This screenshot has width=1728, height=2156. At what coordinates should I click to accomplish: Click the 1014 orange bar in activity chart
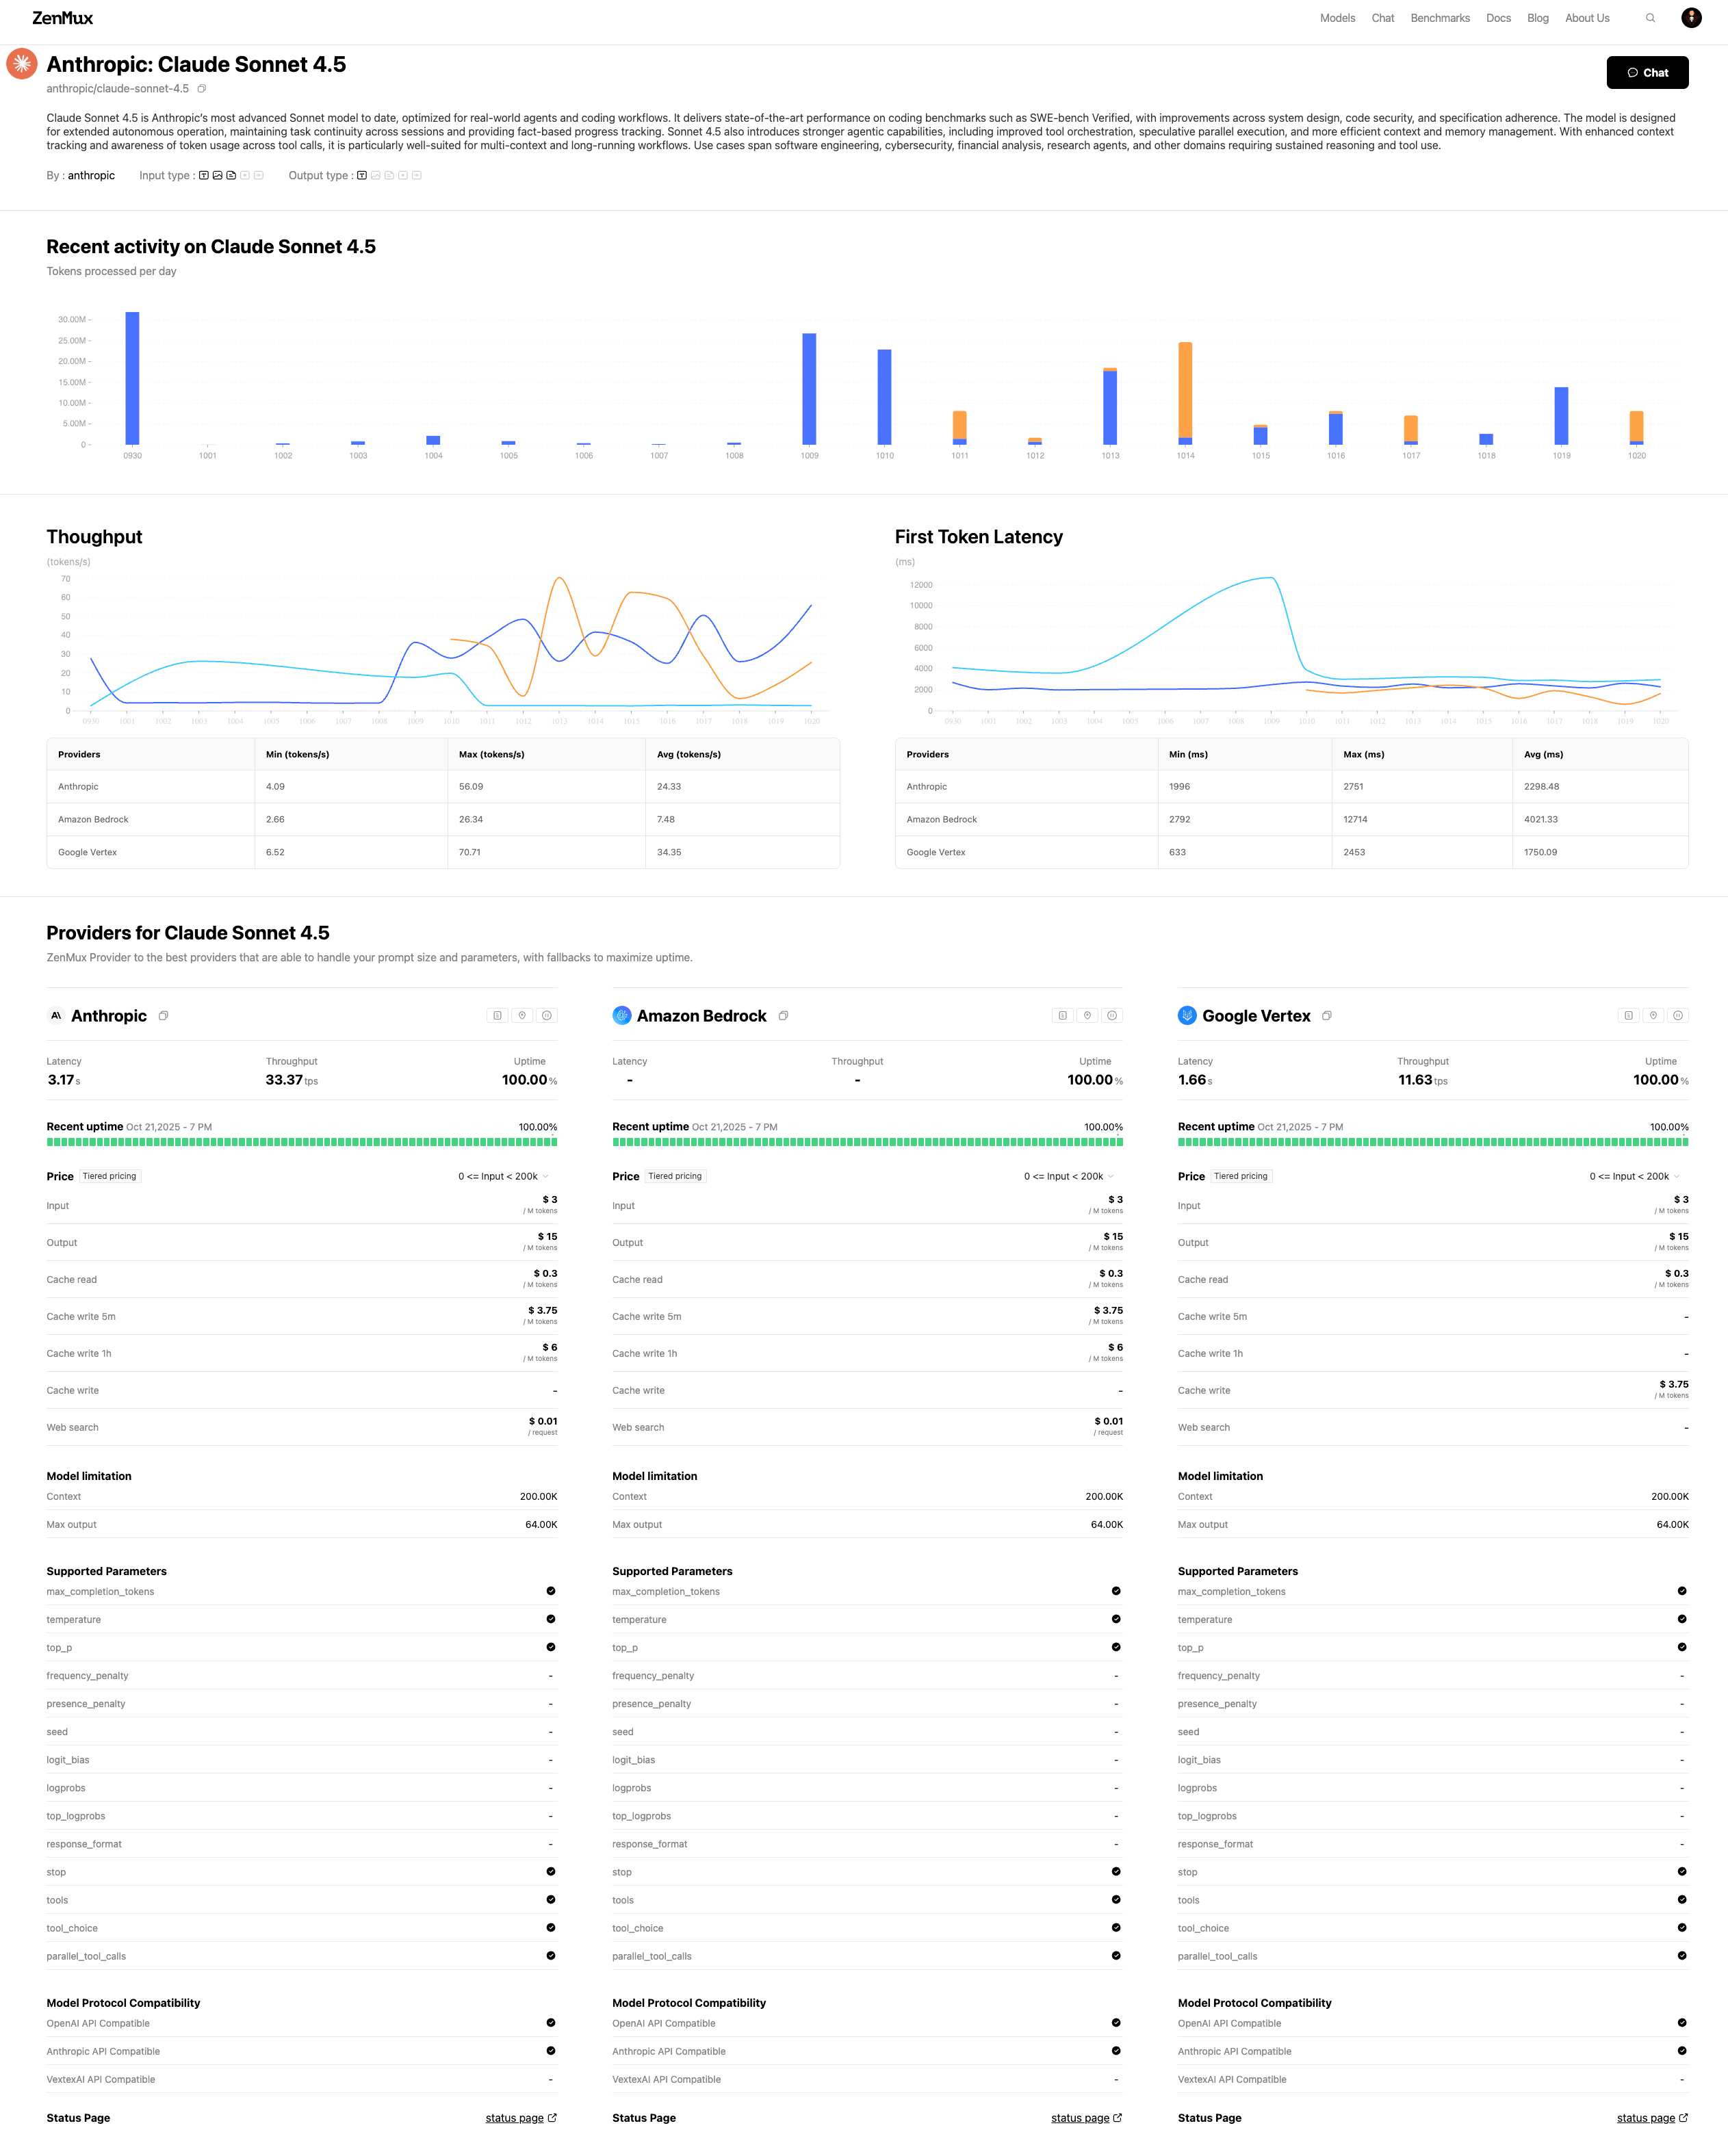point(1185,390)
